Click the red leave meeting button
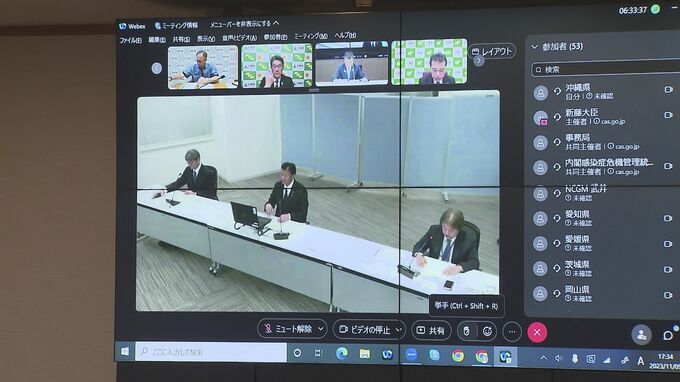This screenshot has width=680, height=382. 537,333
